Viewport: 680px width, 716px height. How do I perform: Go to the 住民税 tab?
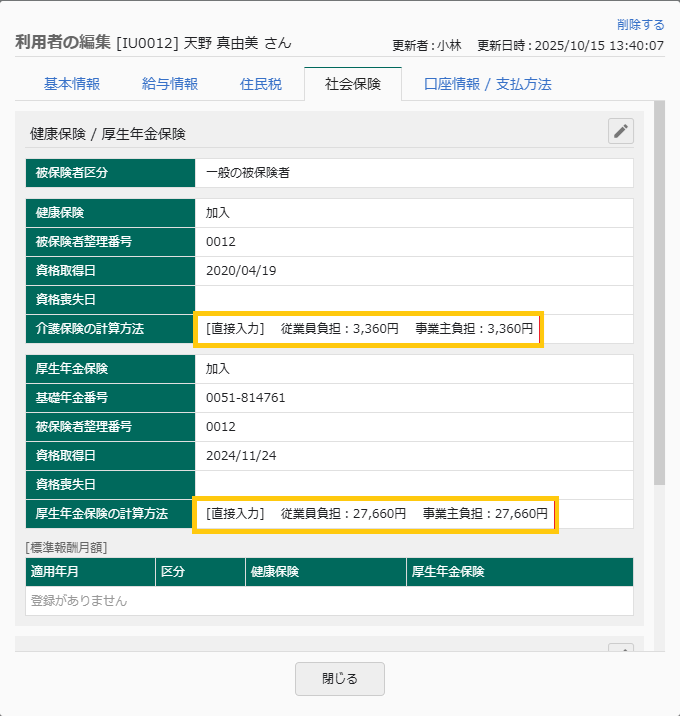click(261, 84)
